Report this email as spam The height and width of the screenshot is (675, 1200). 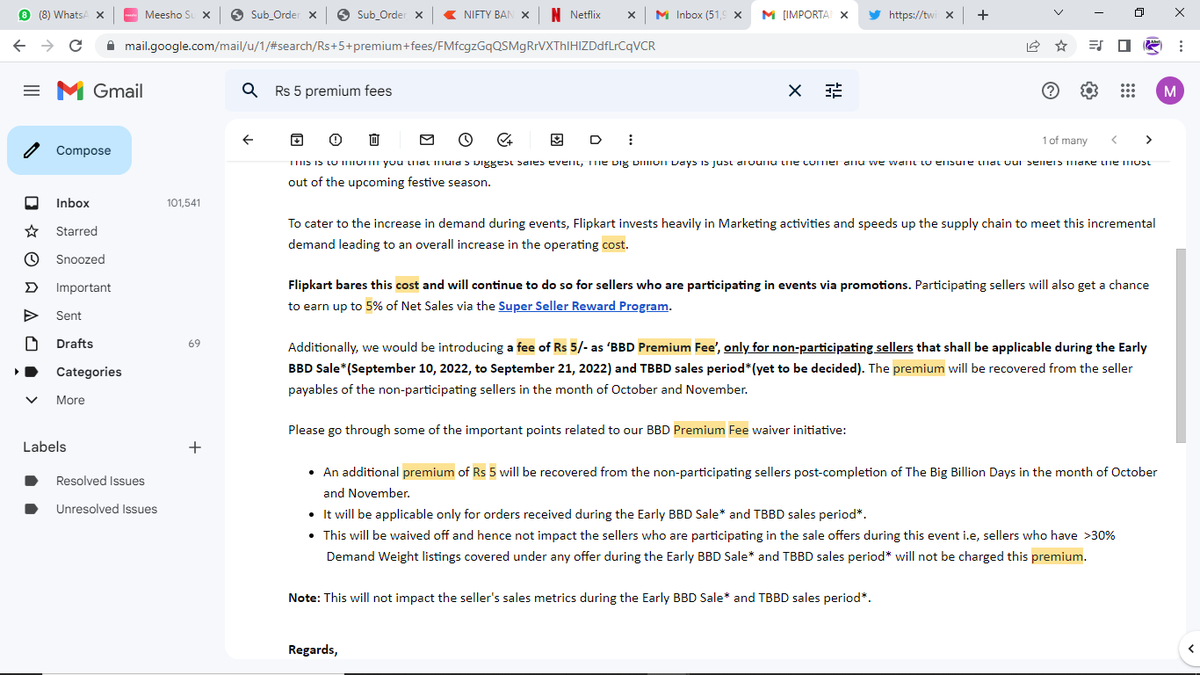[x=335, y=140]
